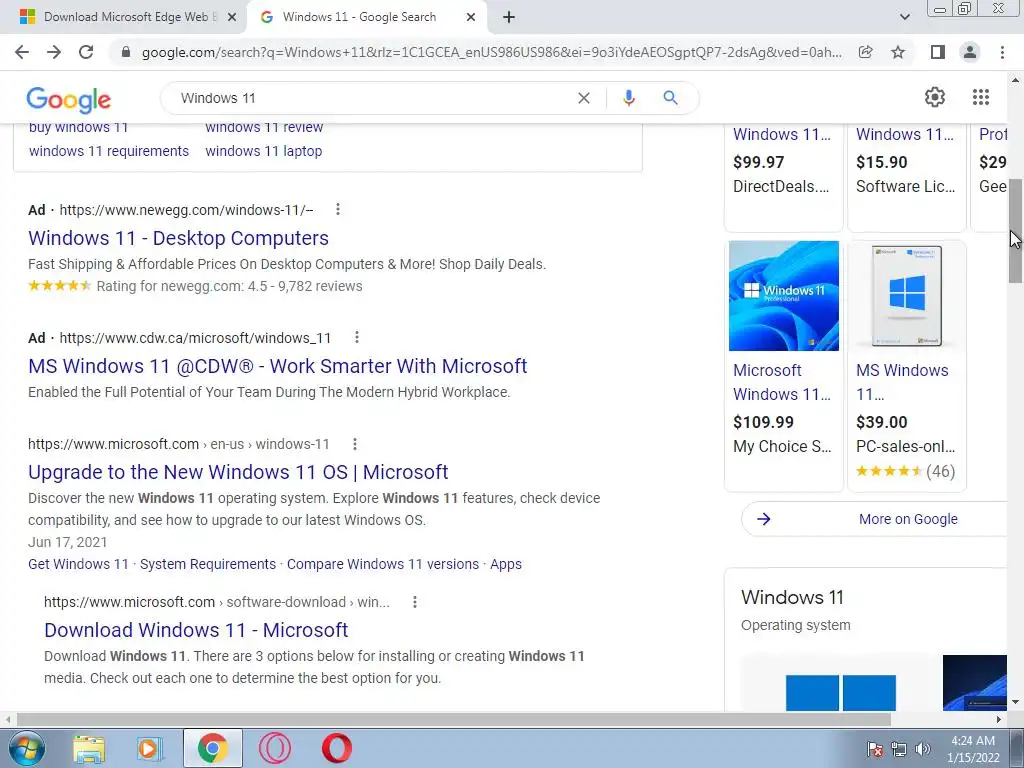Open Windows 11 - Desktop Computers ad
1024x768 pixels.
tap(178, 238)
